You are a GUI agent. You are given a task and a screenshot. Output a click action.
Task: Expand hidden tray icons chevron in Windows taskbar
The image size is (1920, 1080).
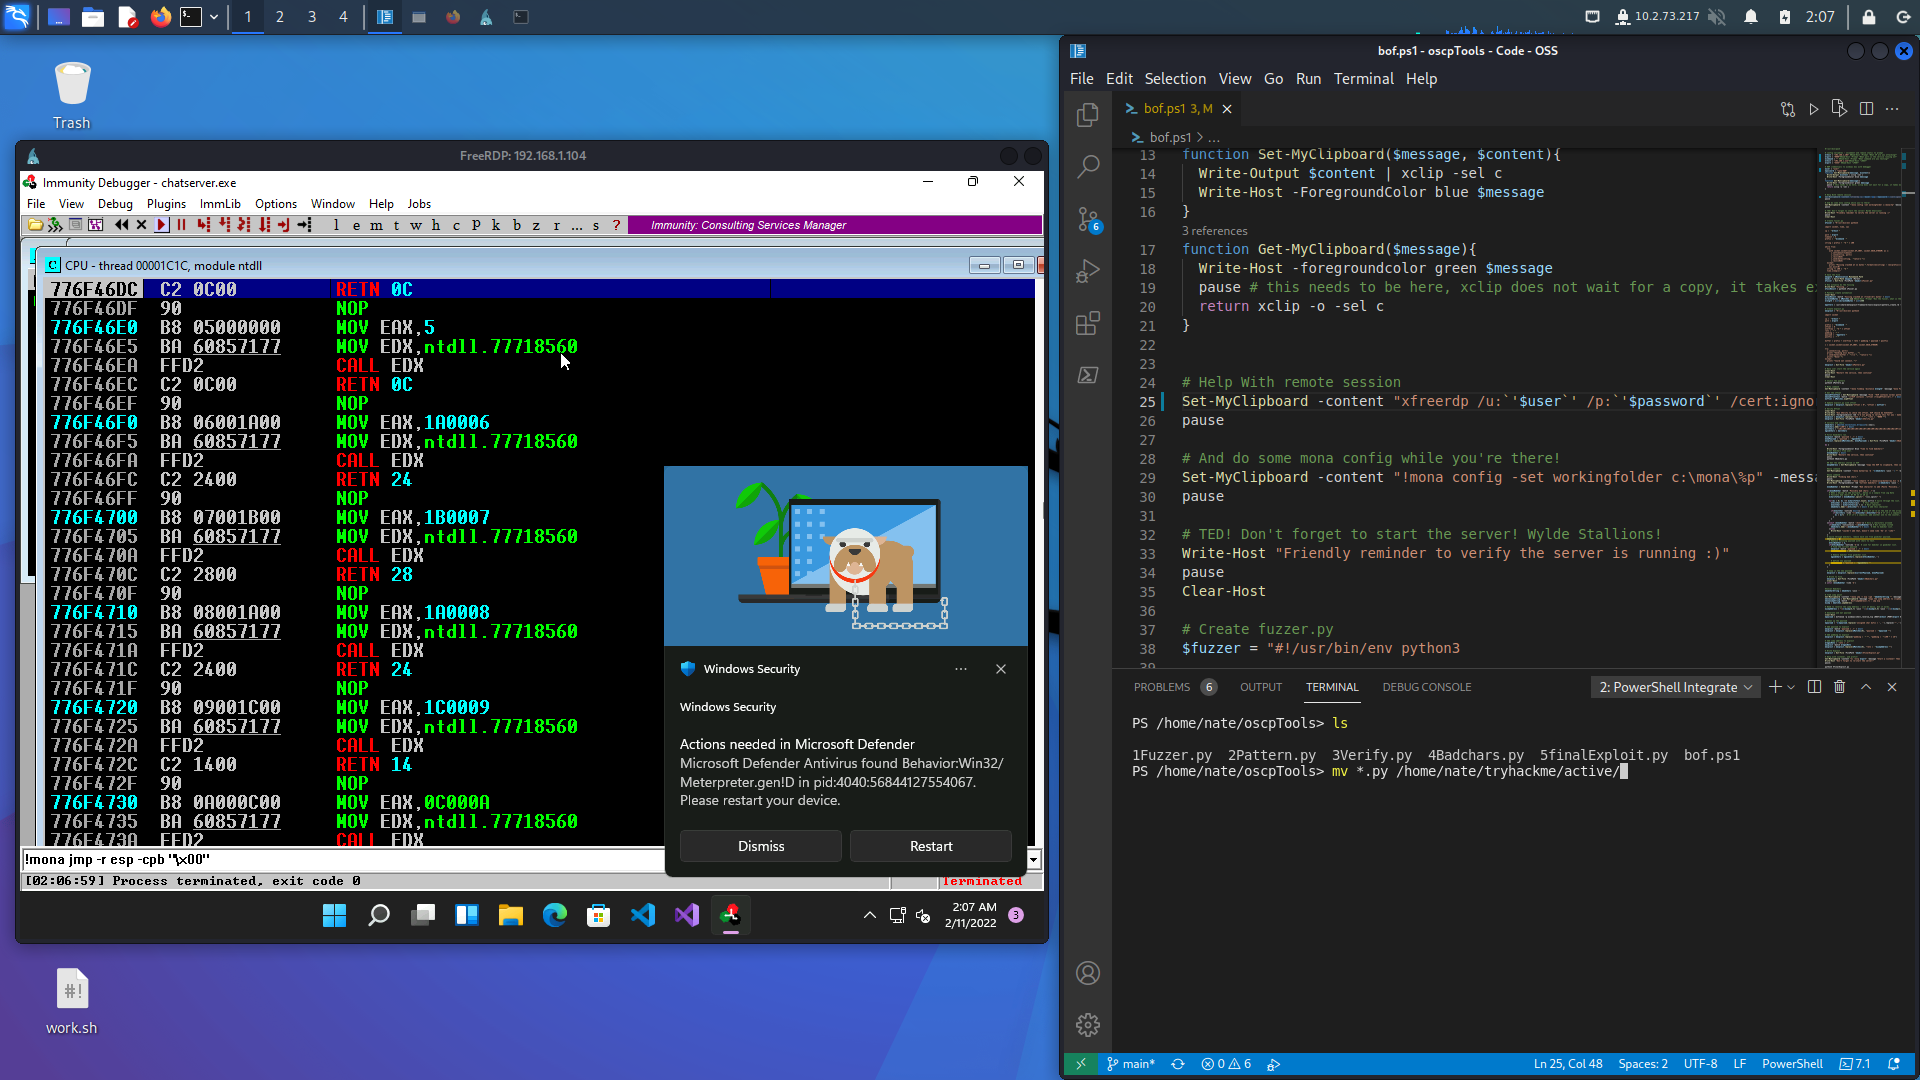pos(869,915)
